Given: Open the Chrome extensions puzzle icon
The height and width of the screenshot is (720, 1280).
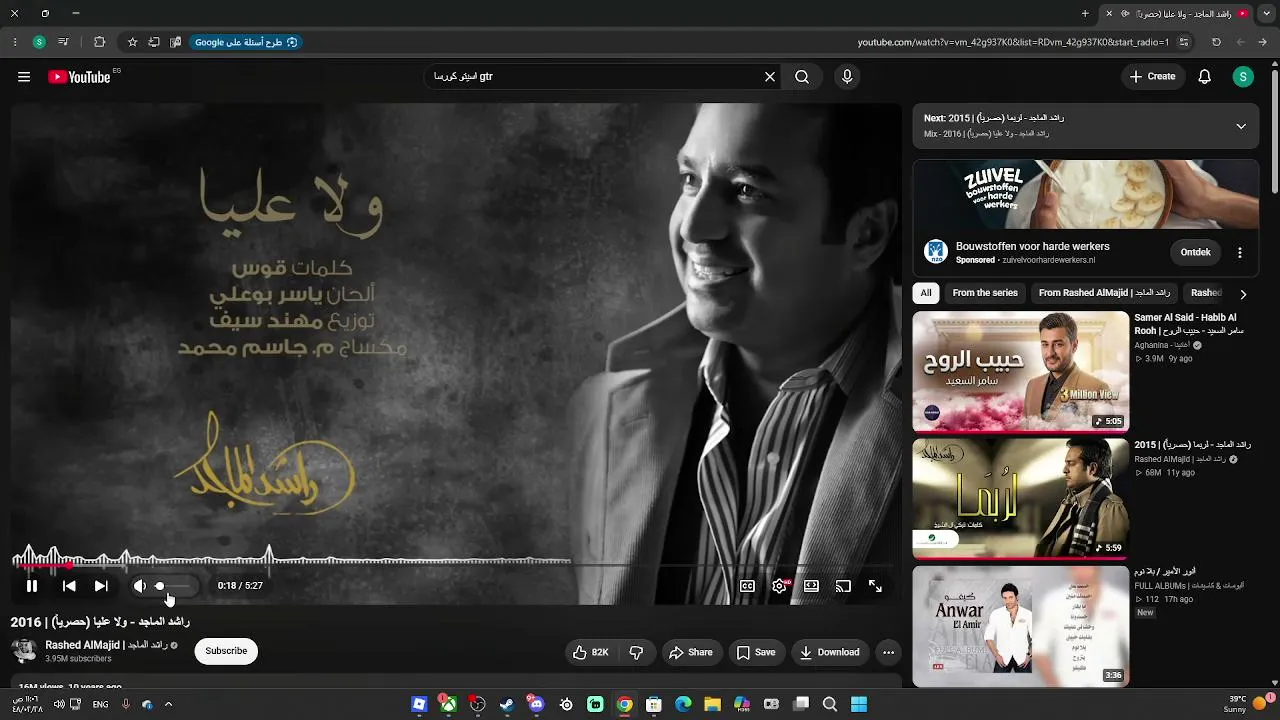Looking at the screenshot, I should pyautogui.click(x=99, y=42).
